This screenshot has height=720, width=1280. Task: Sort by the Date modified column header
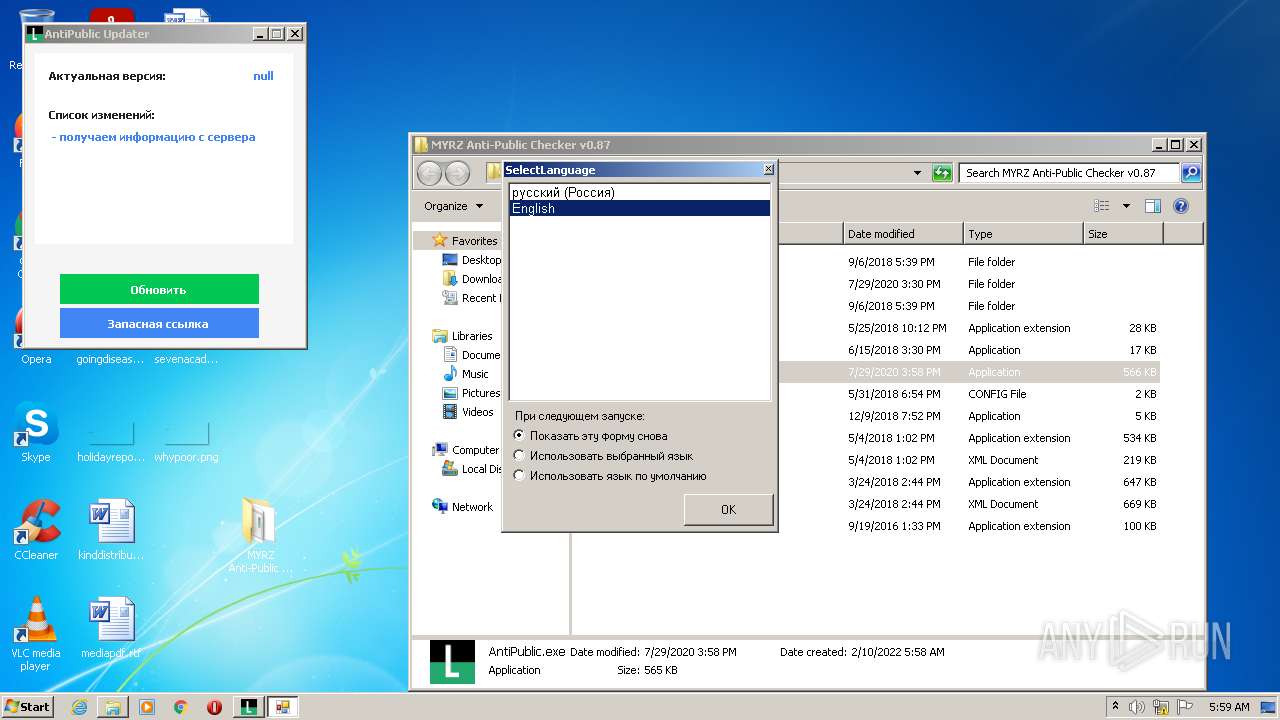coord(903,234)
